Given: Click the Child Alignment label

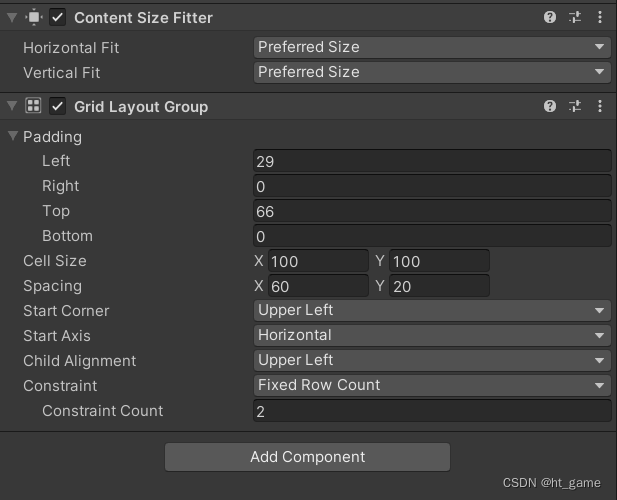Looking at the screenshot, I should pyautogui.click(x=79, y=361).
